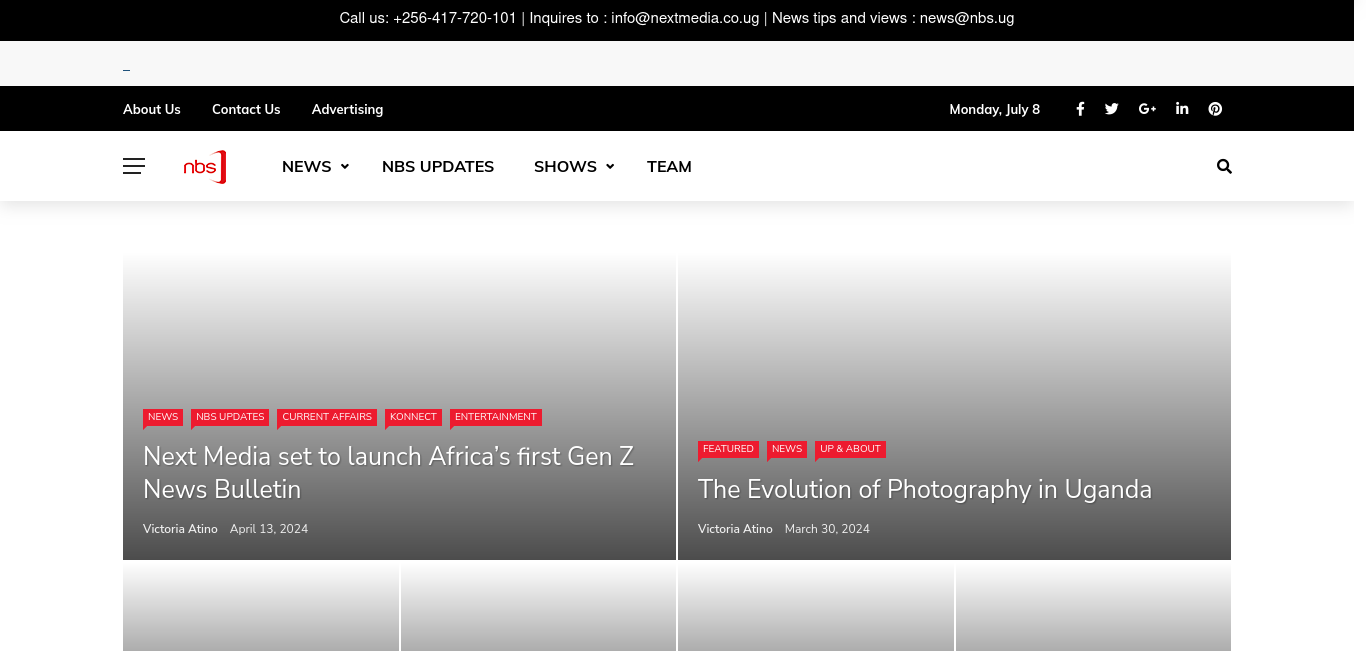1366x651 pixels.
Task: Visit the Facebook page icon
Action: tap(1080, 109)
